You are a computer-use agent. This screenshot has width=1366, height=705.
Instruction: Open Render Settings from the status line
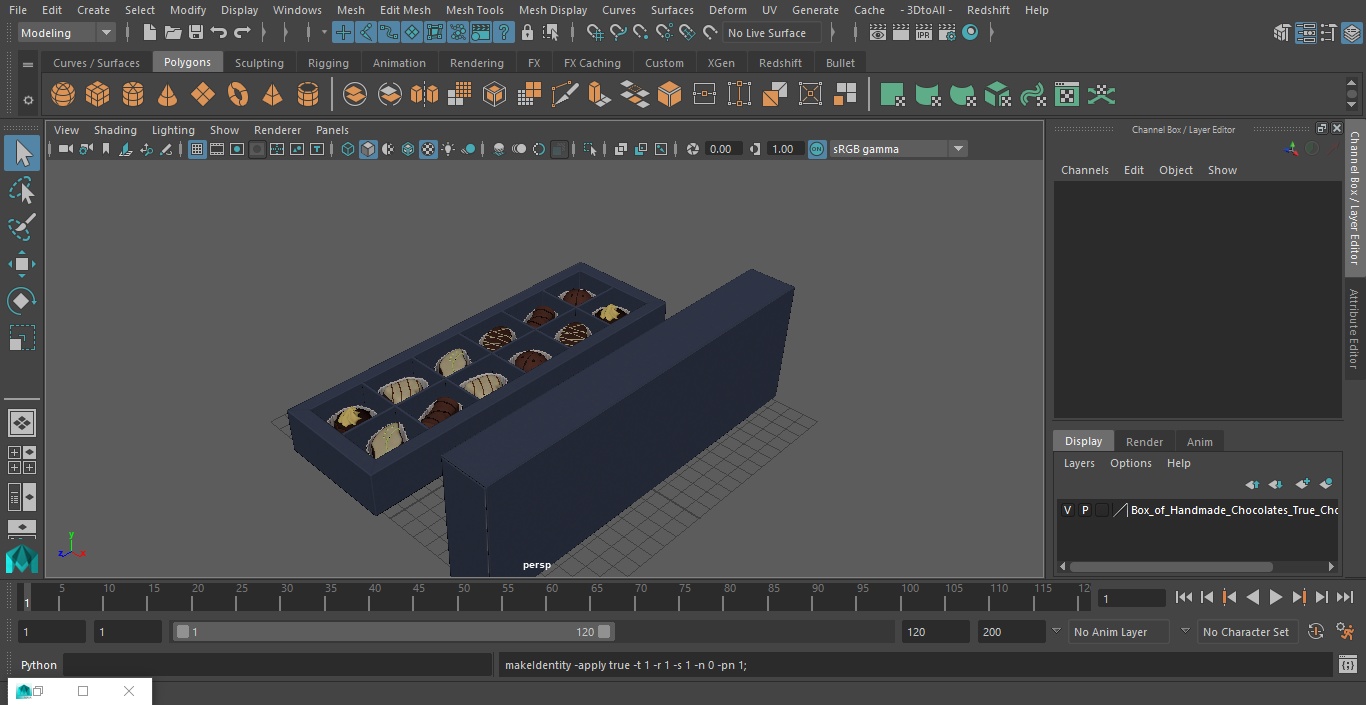946,33
